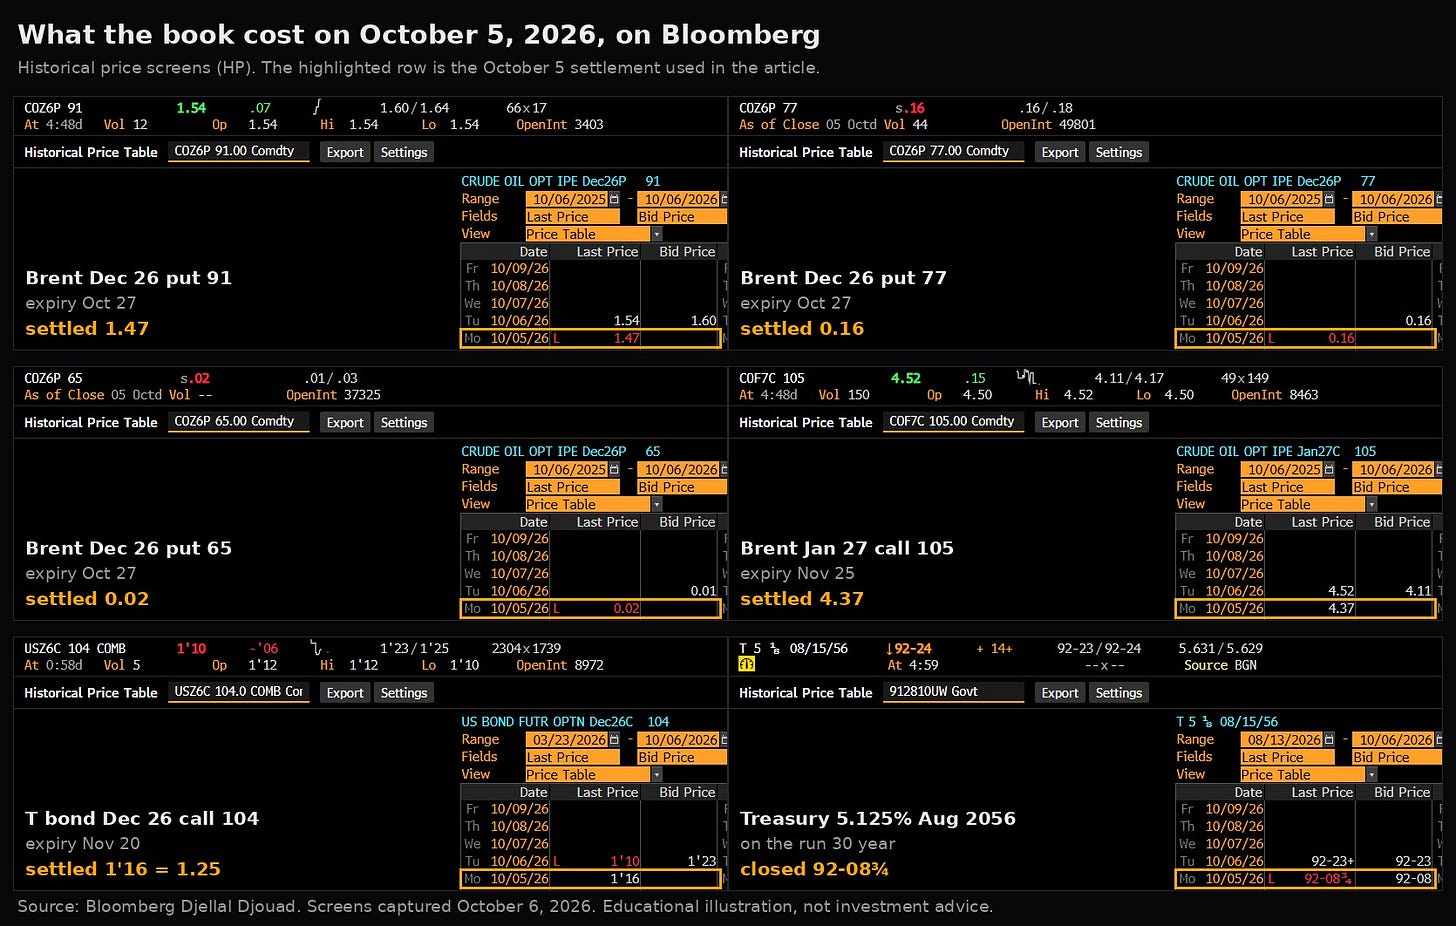
Task: Select highlighted 10/05/26 row with 4.37
Action: pos(1305,608)
